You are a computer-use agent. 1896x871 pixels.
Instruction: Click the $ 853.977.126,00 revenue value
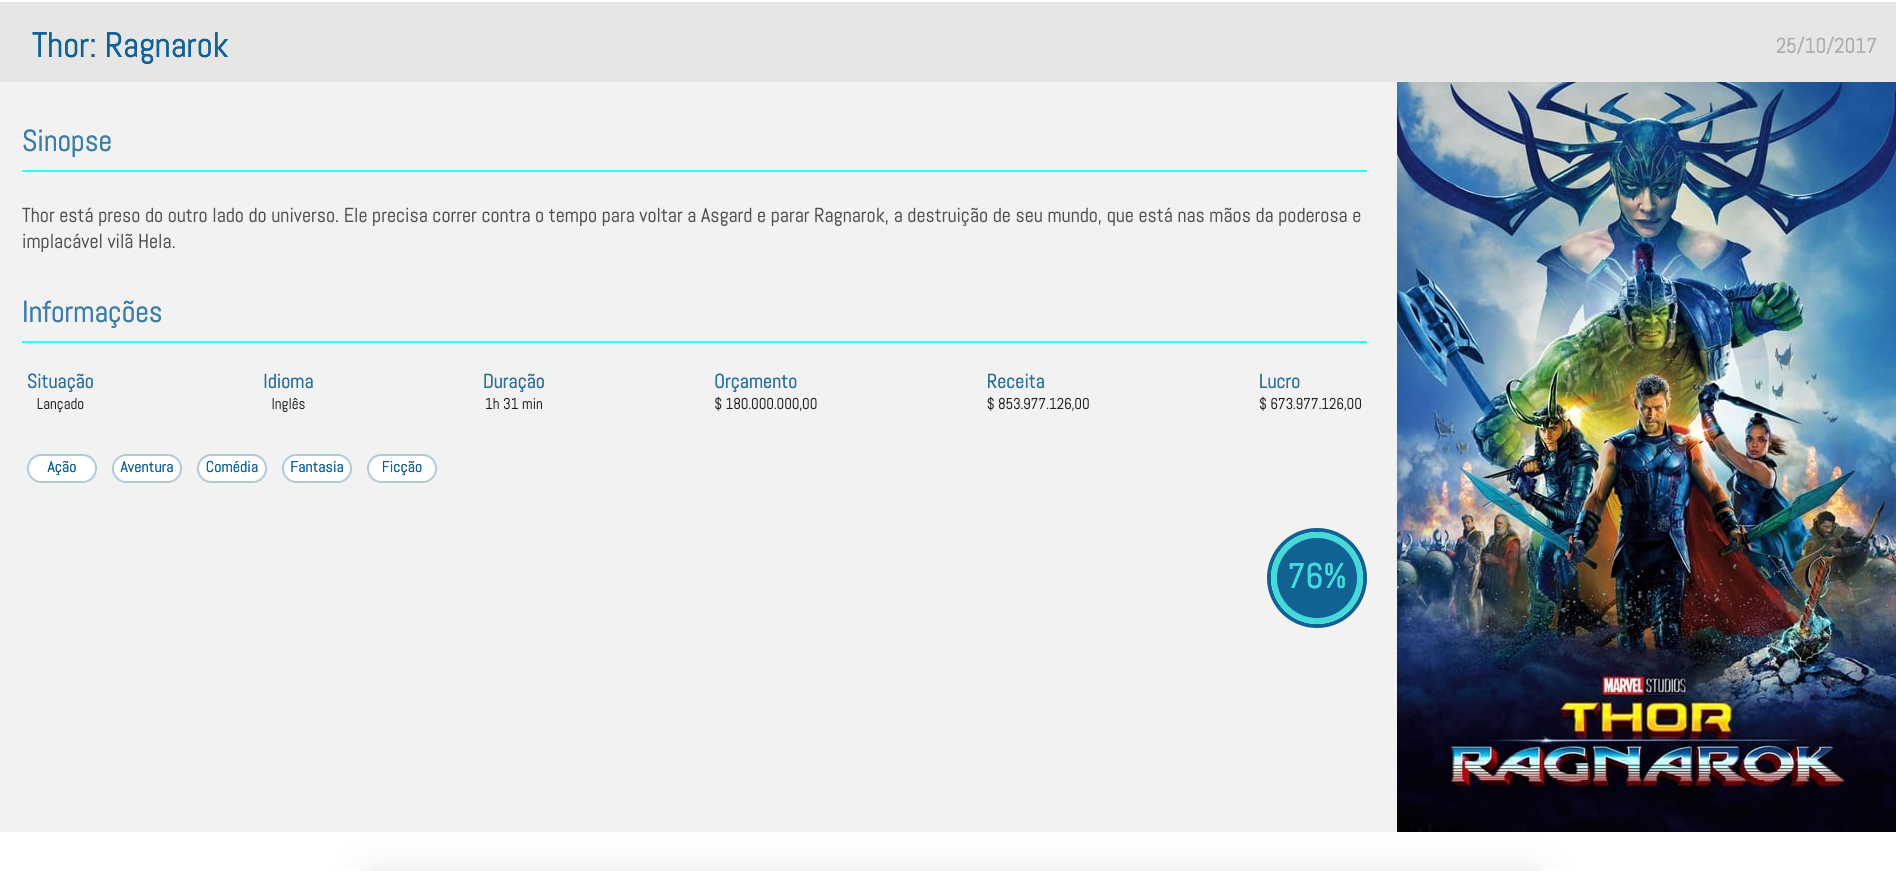coord(1038,404)
